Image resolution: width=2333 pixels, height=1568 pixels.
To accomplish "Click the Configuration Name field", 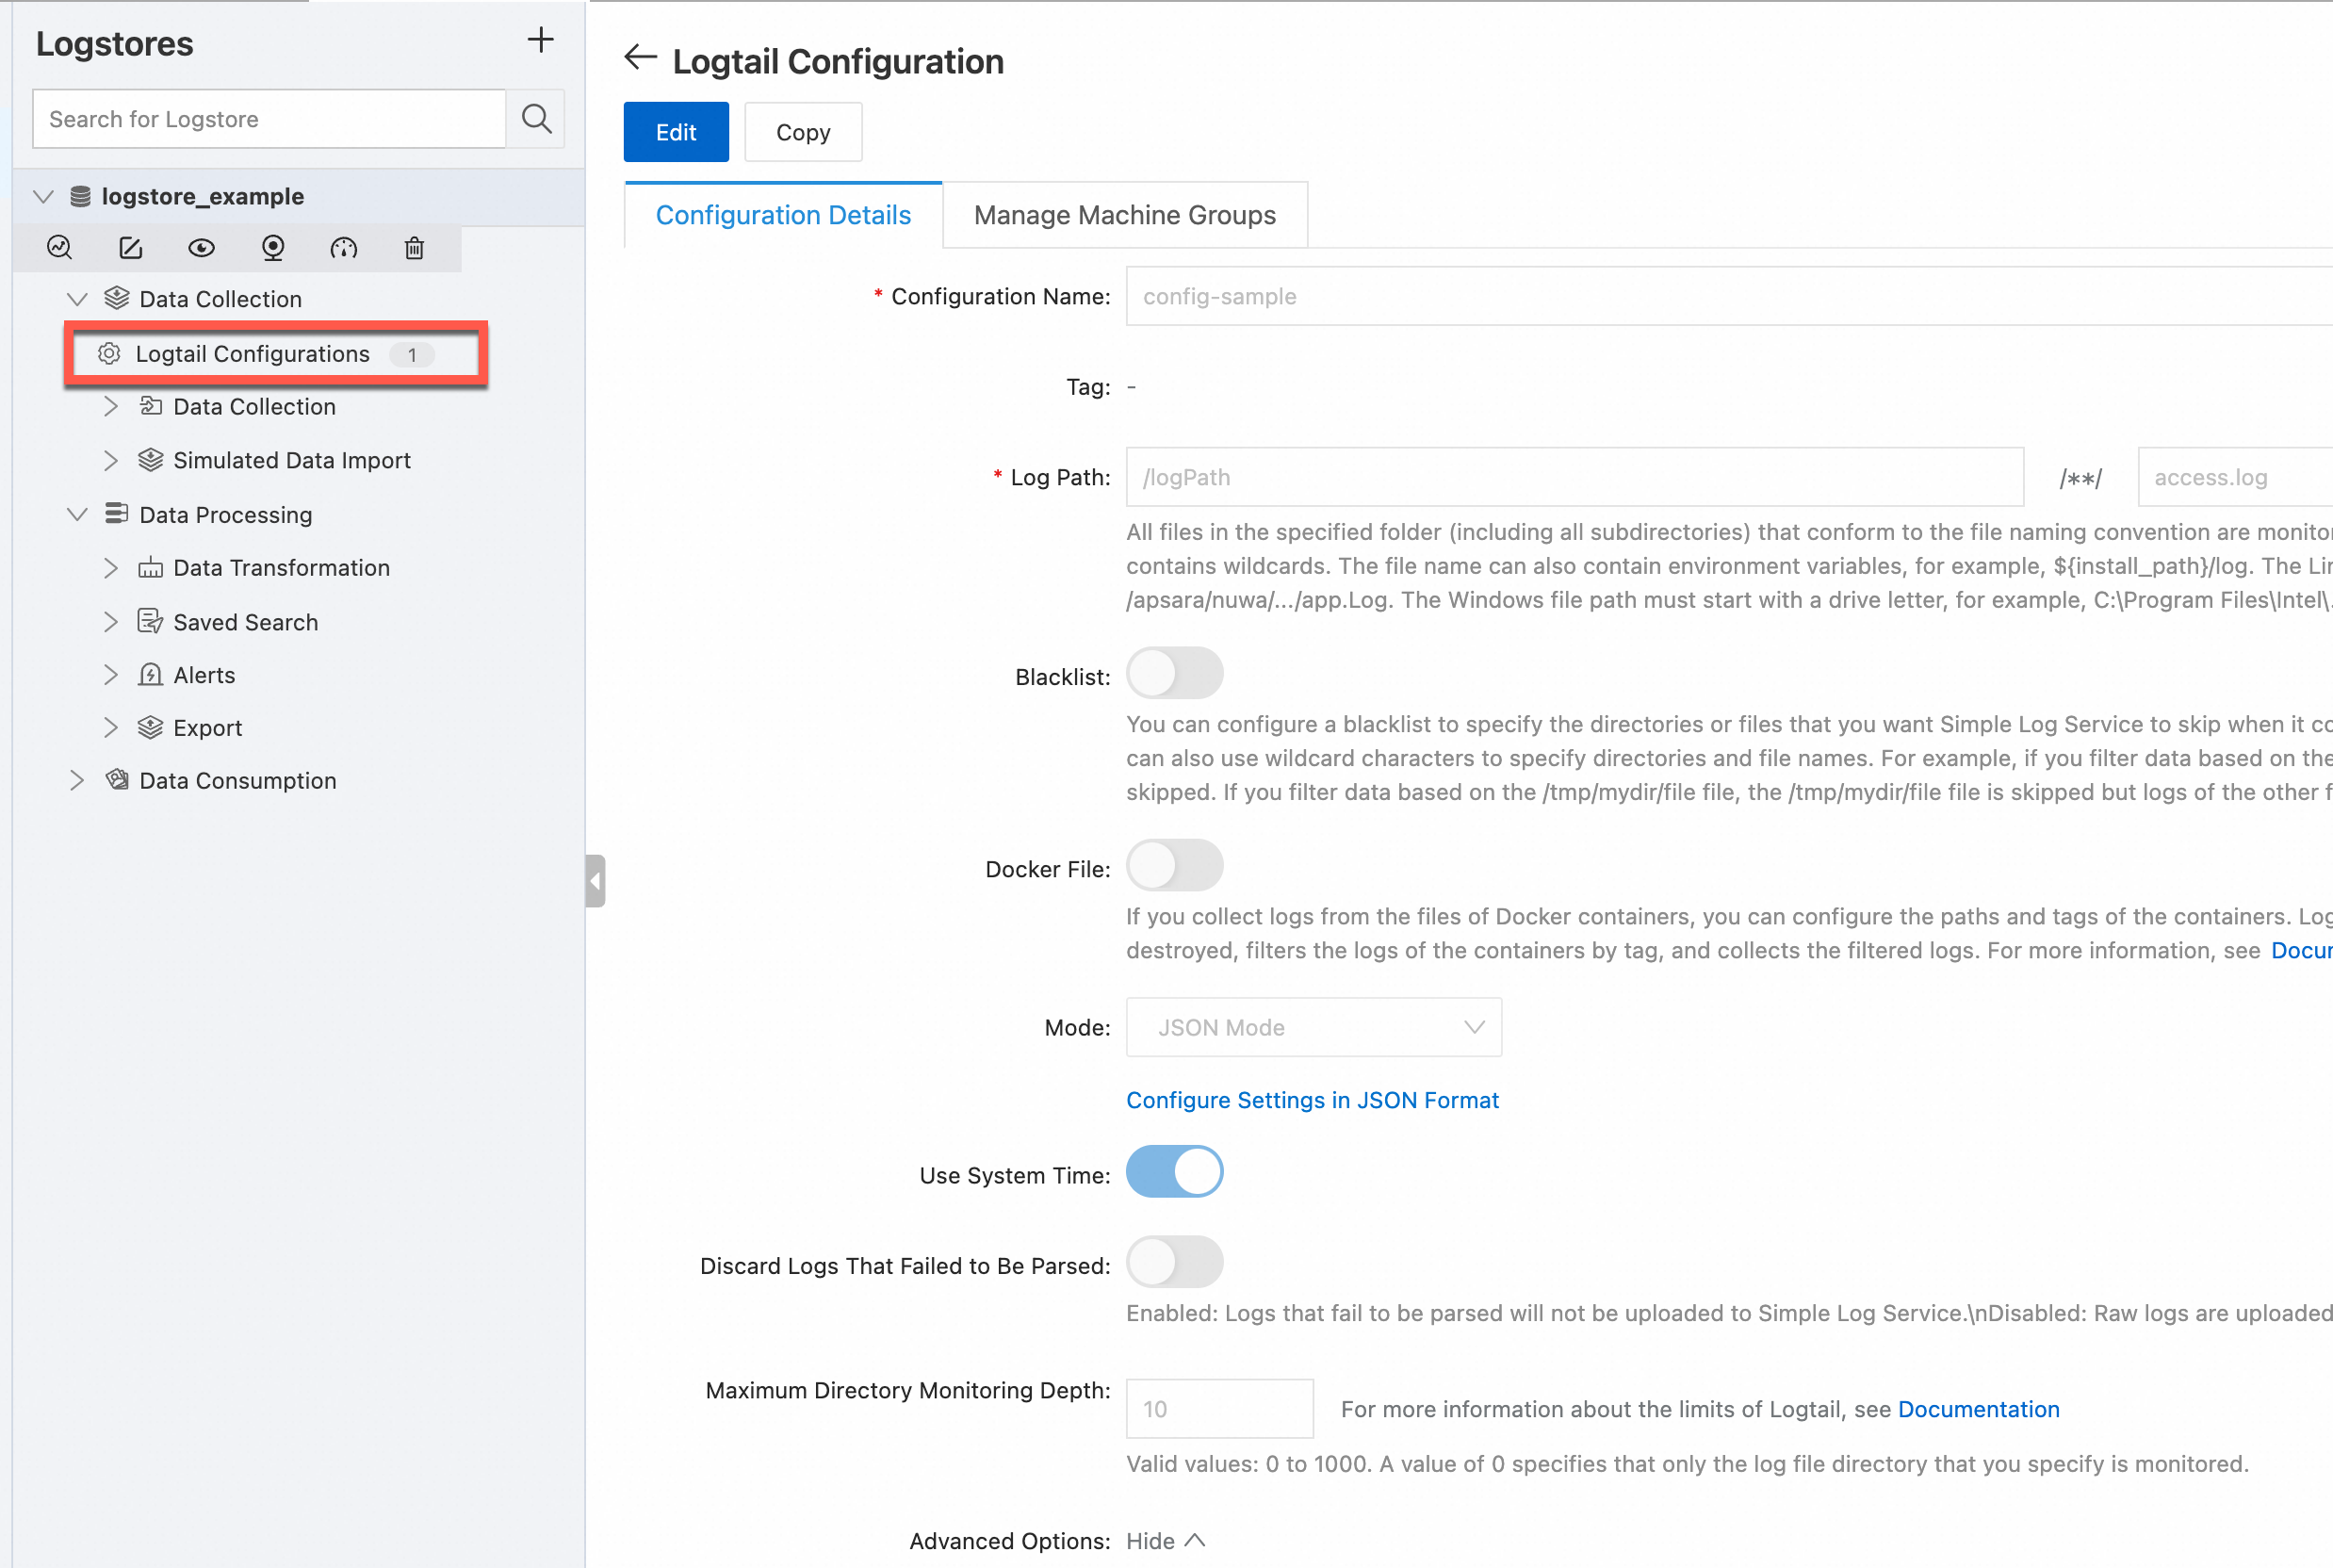I will point(1729,296).
